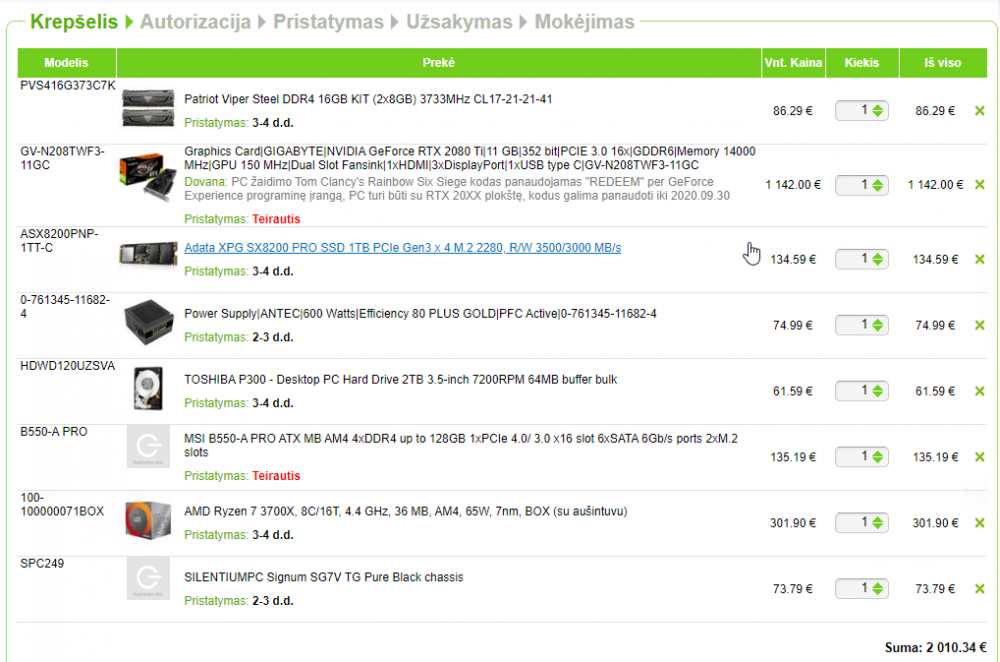Image resolution: width=1000 pixels, height=662 pixels.
Task: Remove the ANTEC 600 Watts power supply
Action: (980, 325)
